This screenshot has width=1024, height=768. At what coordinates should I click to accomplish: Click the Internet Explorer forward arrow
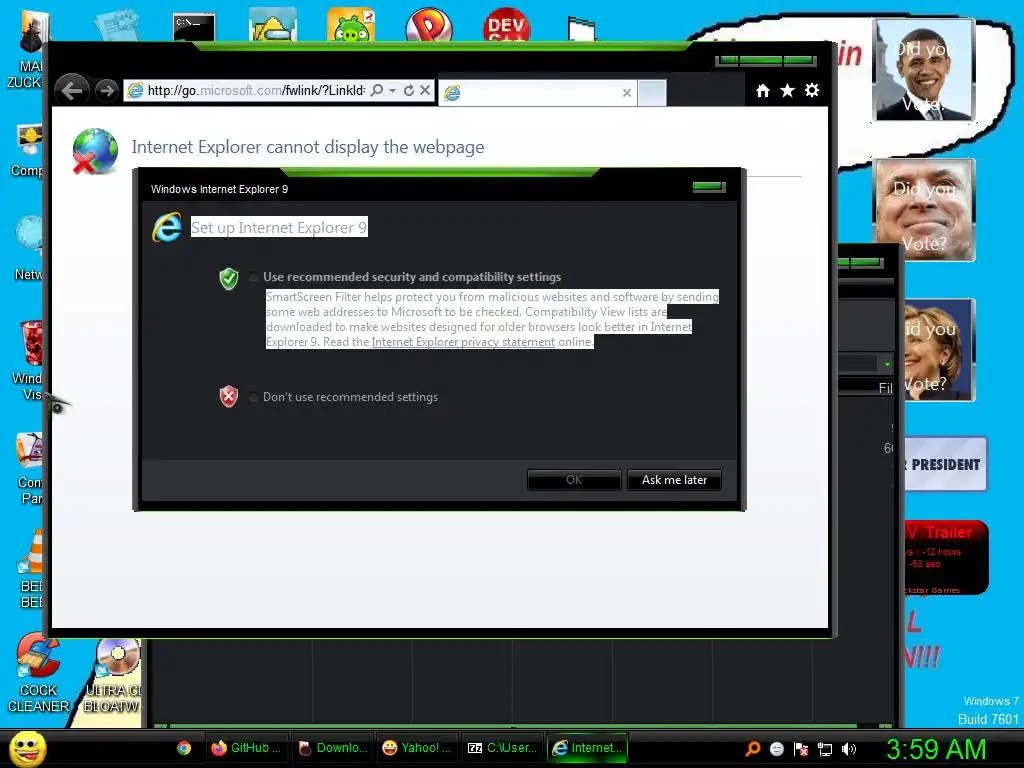pos(106,91)
